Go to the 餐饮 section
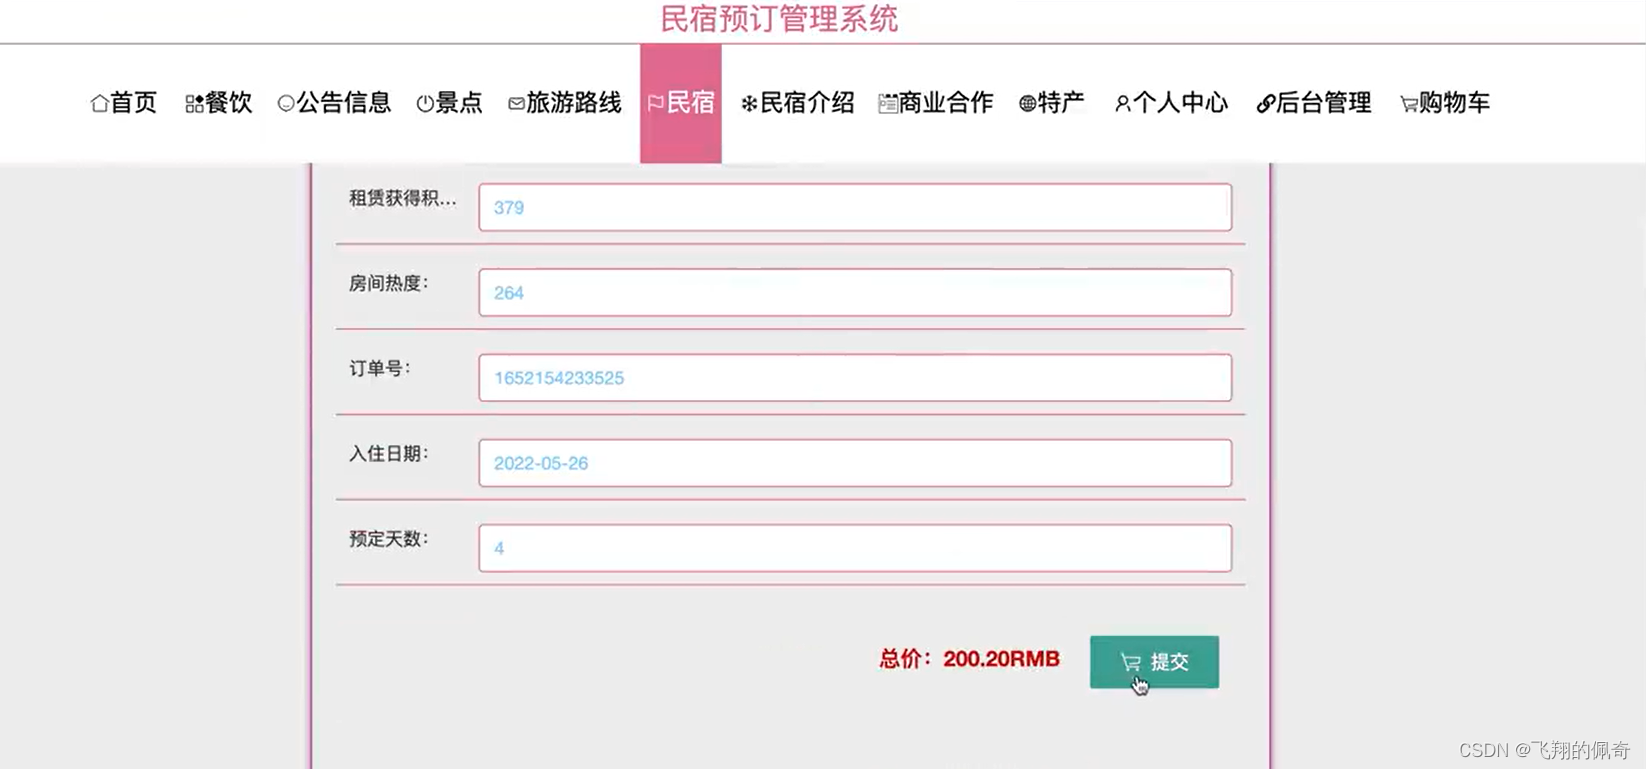 click(x=219, y=103)
